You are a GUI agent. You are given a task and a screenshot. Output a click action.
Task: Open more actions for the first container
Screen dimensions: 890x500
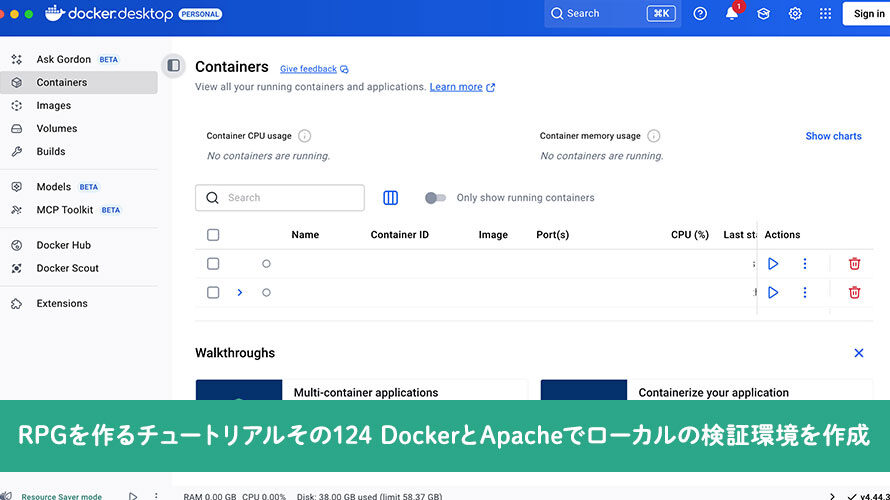click(805, 264)
